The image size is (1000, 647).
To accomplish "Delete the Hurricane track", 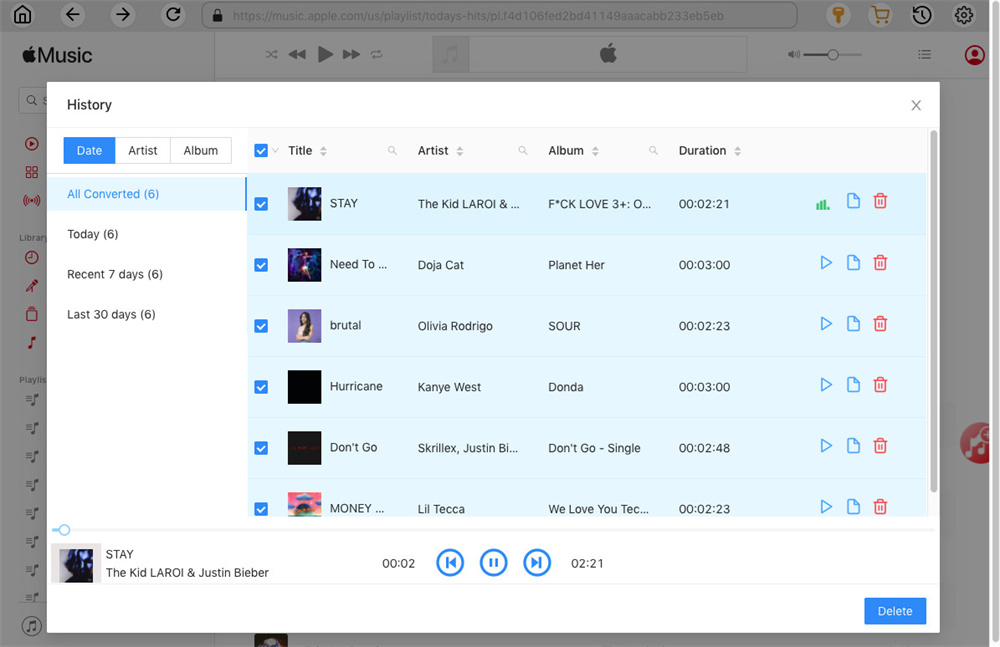I will 880,385.
